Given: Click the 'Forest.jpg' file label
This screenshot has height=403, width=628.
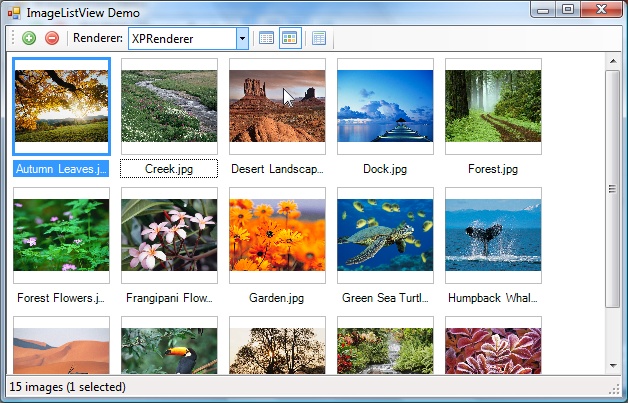Looking at the screenshot, I should coord(493,169).
